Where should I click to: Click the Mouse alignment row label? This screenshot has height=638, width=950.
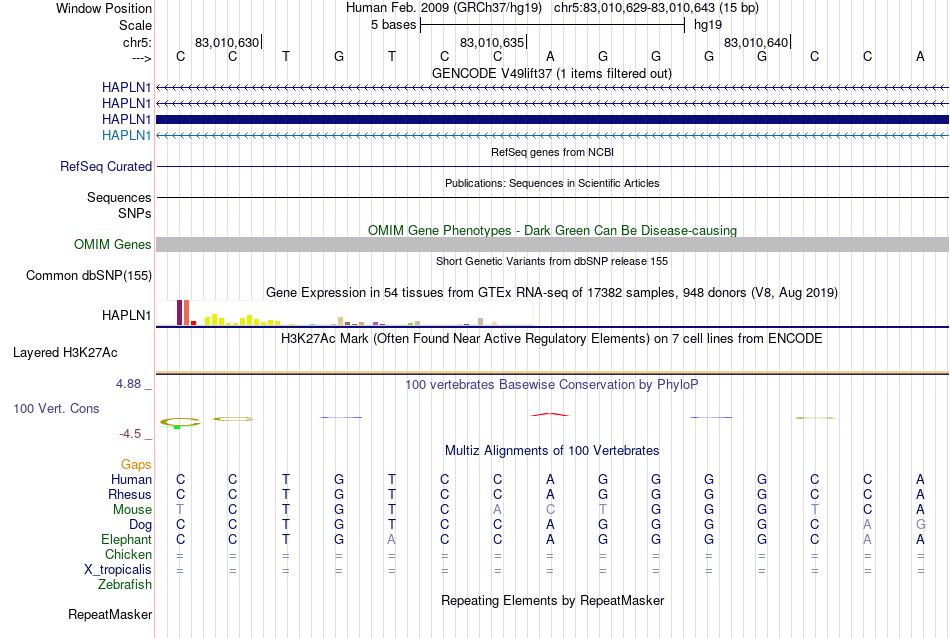point(132,510)
